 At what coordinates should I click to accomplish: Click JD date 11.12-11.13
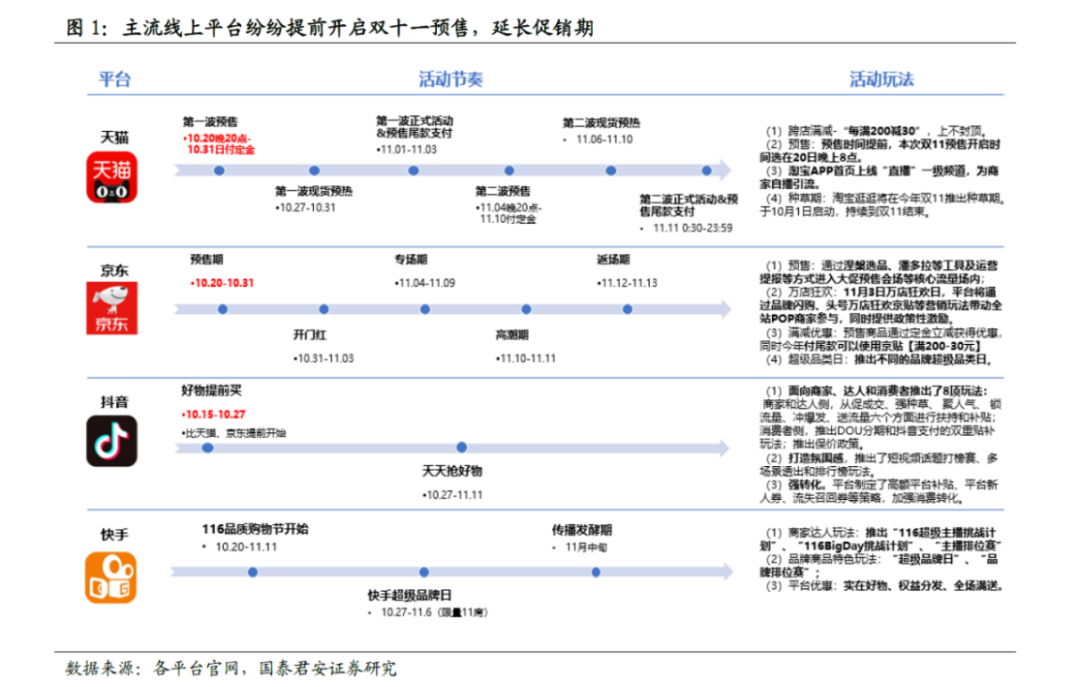tap(627, 283)
